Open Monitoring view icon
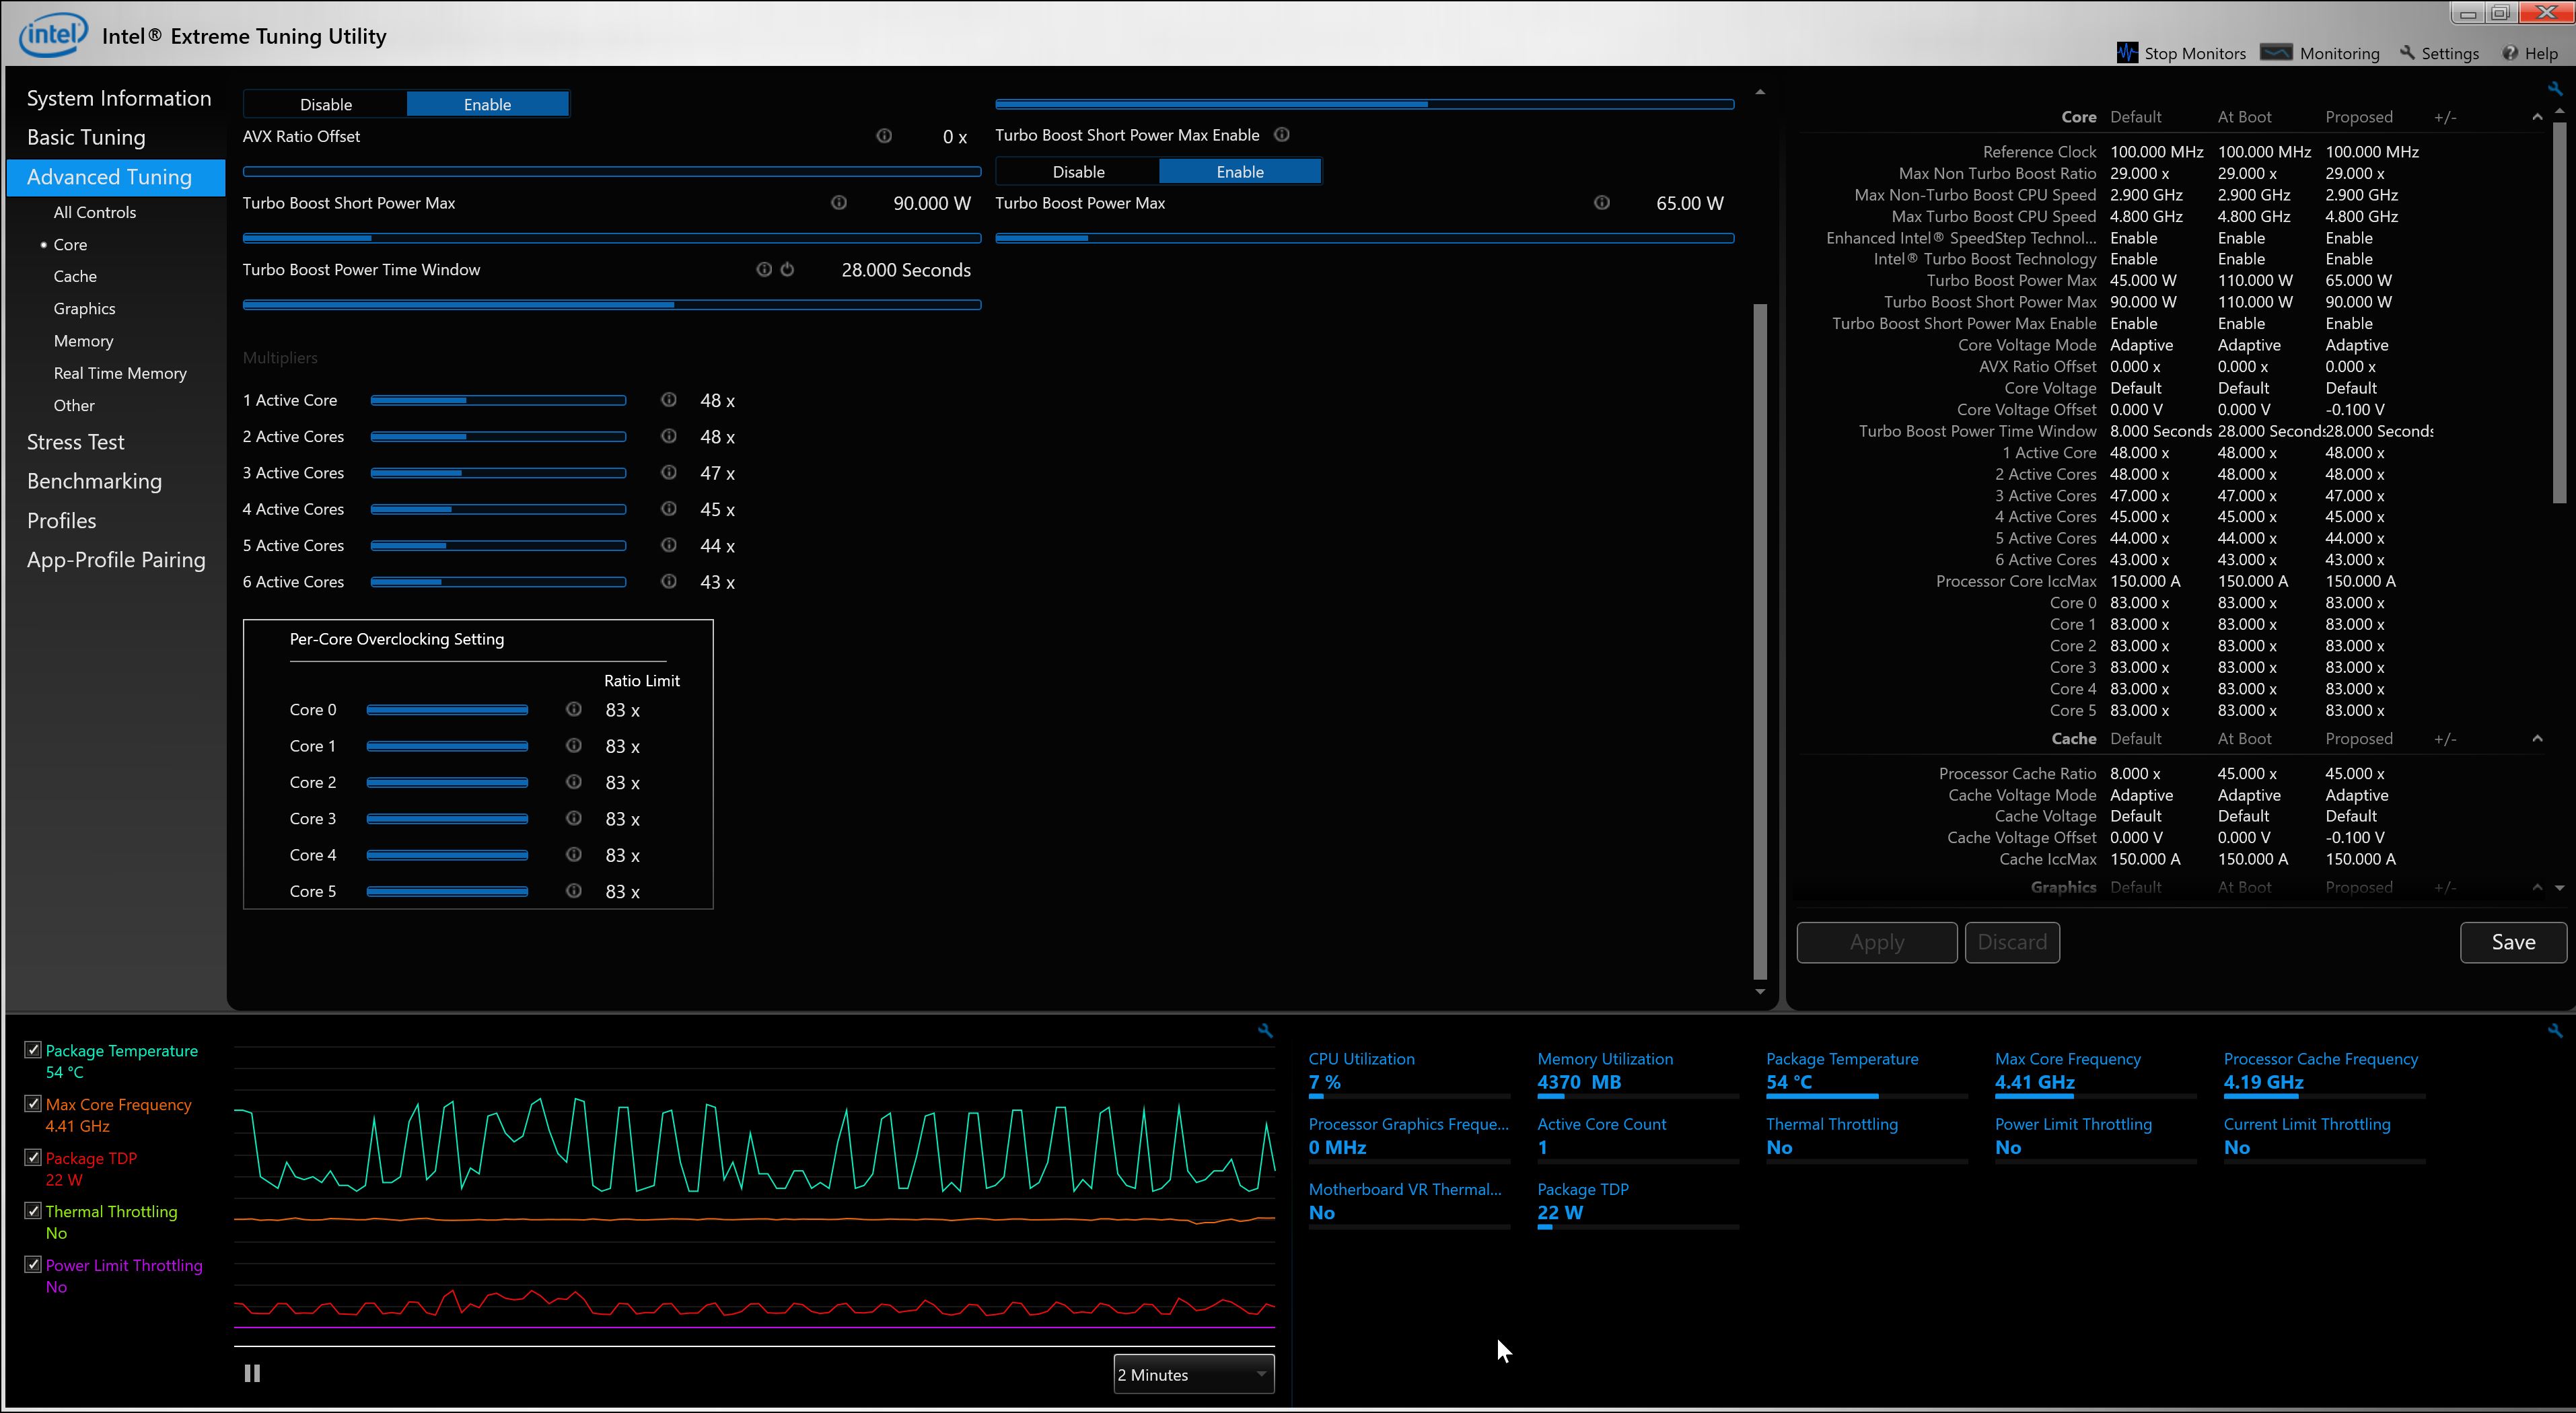 coord(2277,52)
